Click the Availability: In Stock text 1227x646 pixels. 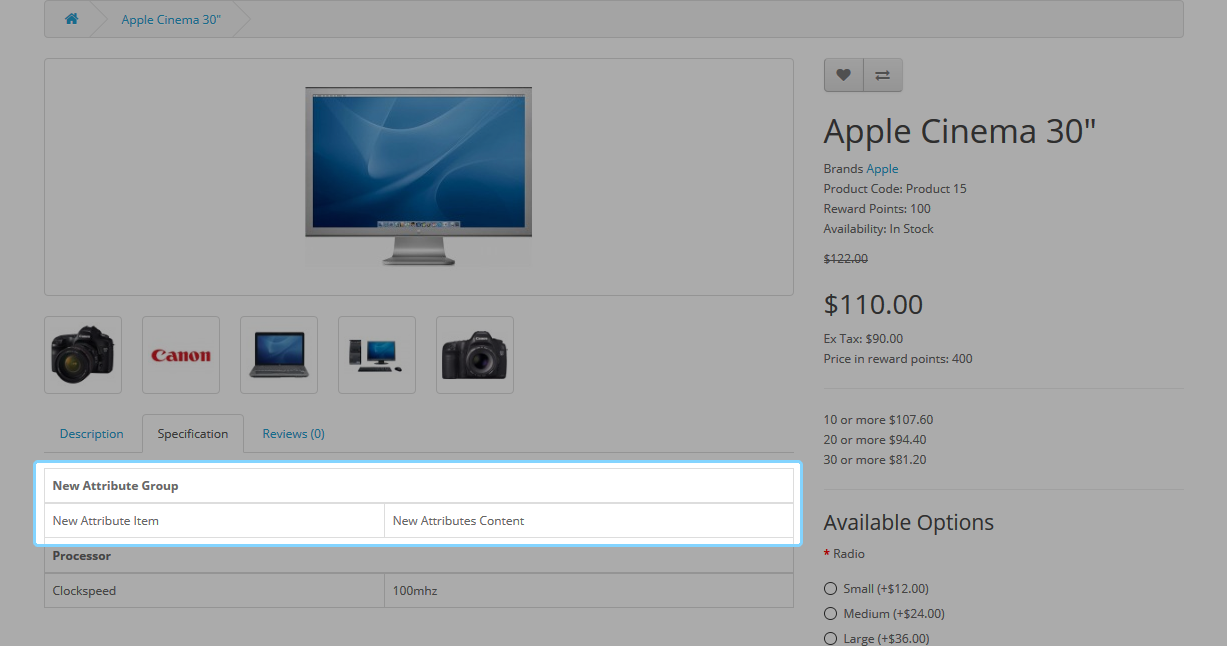(x=879, y=229)
